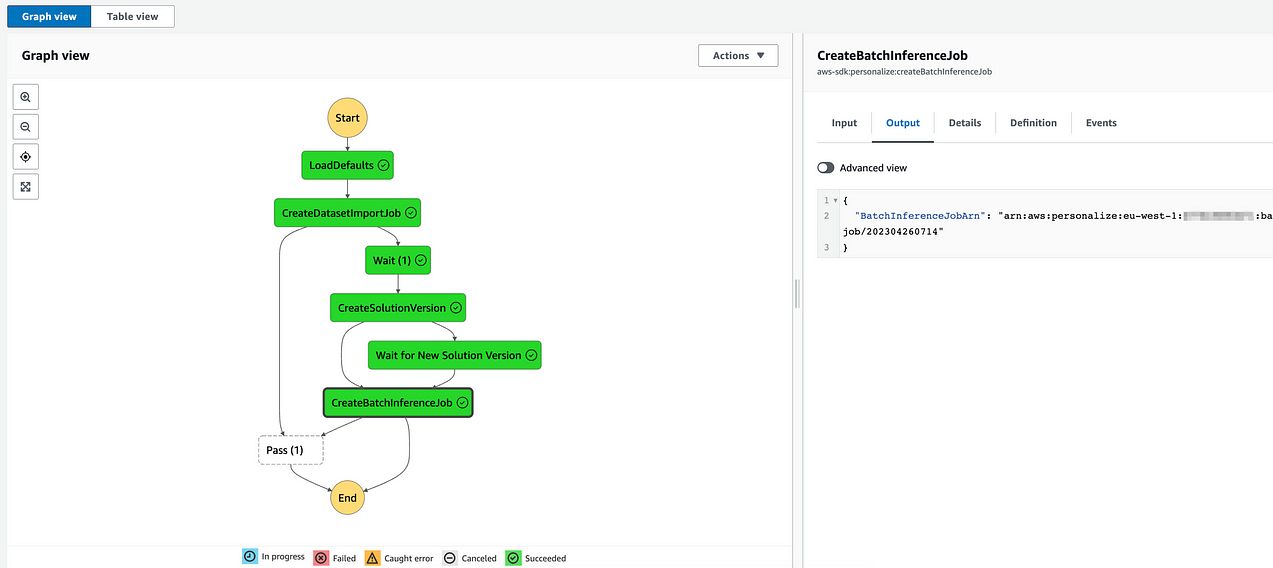Select the Pass (1) state node
Image resolution: width=1273 pixels, height=568 pixels.
click(x=292, y=450)
